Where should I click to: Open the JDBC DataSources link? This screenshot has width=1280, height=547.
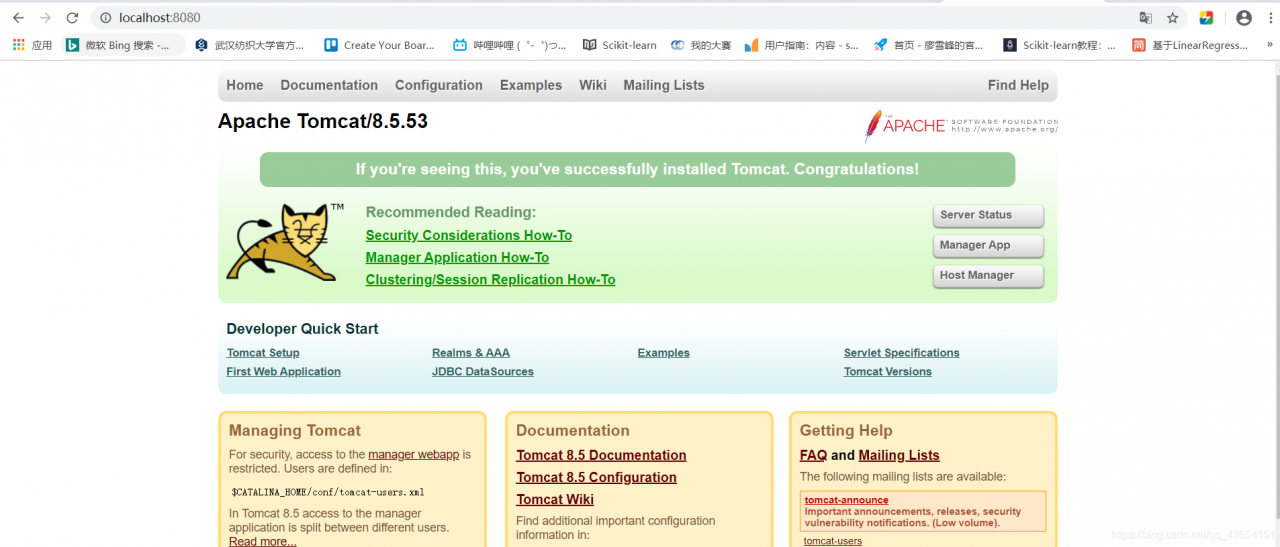(483, 372)
